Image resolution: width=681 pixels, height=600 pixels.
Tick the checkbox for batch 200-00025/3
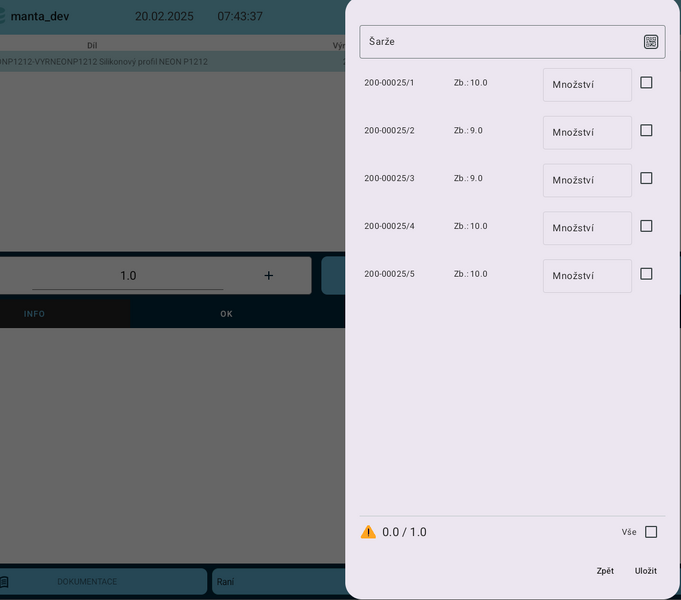point(646,178)
